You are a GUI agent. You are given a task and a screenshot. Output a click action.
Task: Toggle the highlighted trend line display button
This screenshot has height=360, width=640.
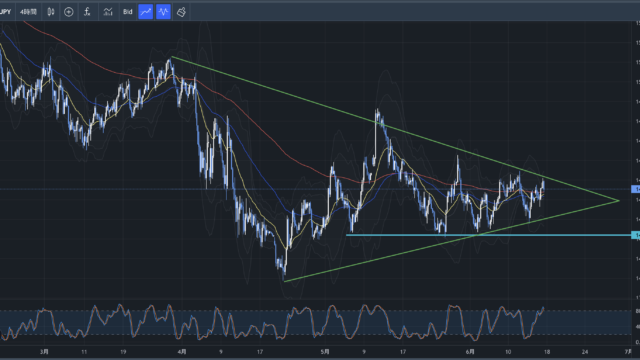pyautogui.click(x=146, y=12)
